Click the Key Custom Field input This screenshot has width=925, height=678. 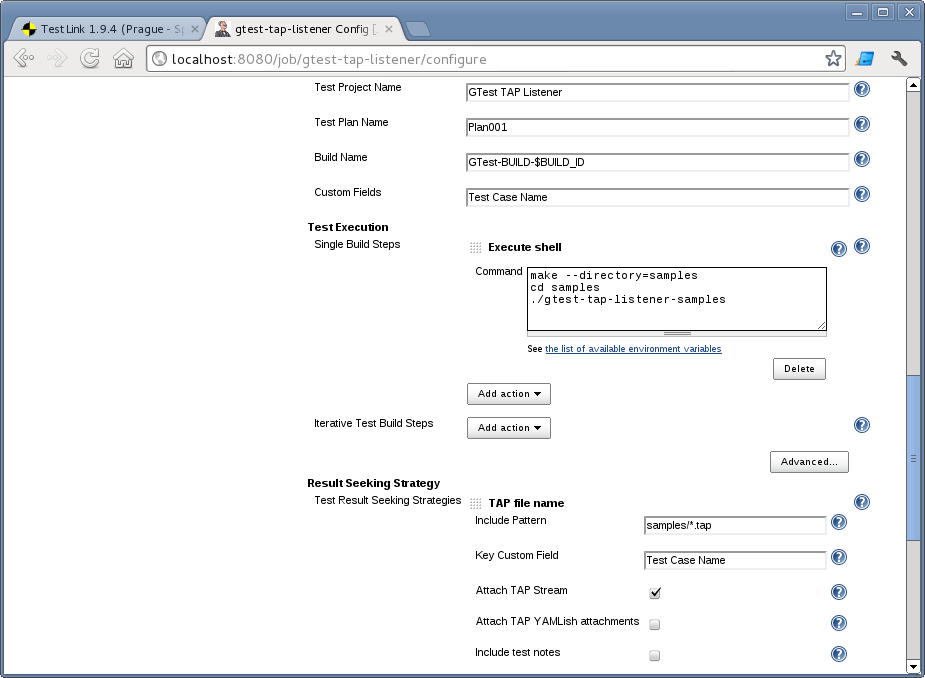pyautogui.click(x=735, y=560)
